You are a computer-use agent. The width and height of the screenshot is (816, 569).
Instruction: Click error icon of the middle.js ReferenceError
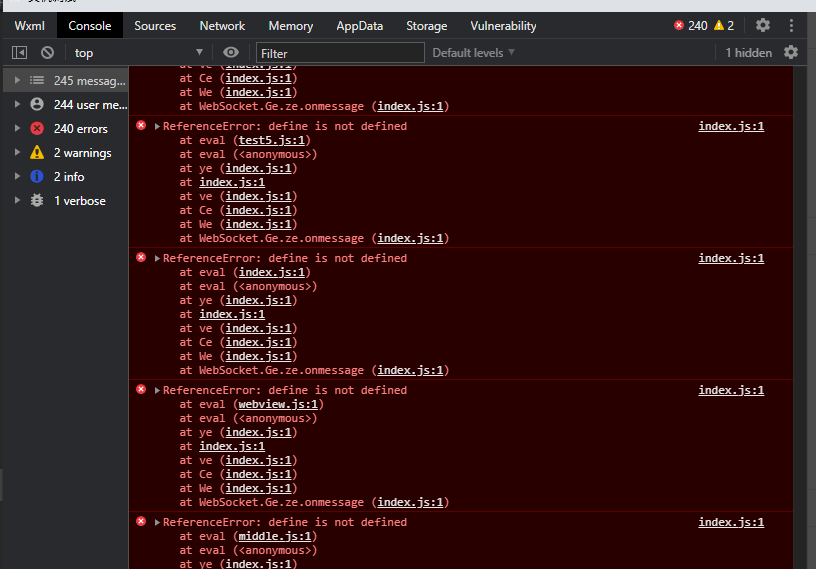[x=141, y=522]
